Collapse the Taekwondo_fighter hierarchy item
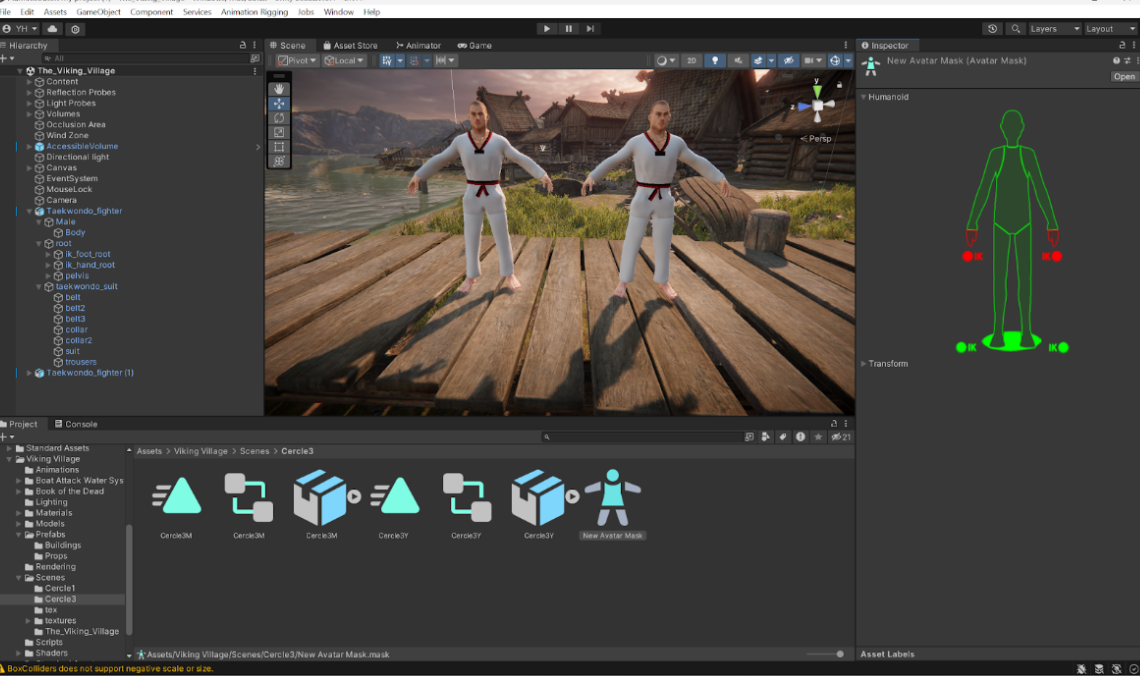The image size is (1140, 676). coord(29,212)
